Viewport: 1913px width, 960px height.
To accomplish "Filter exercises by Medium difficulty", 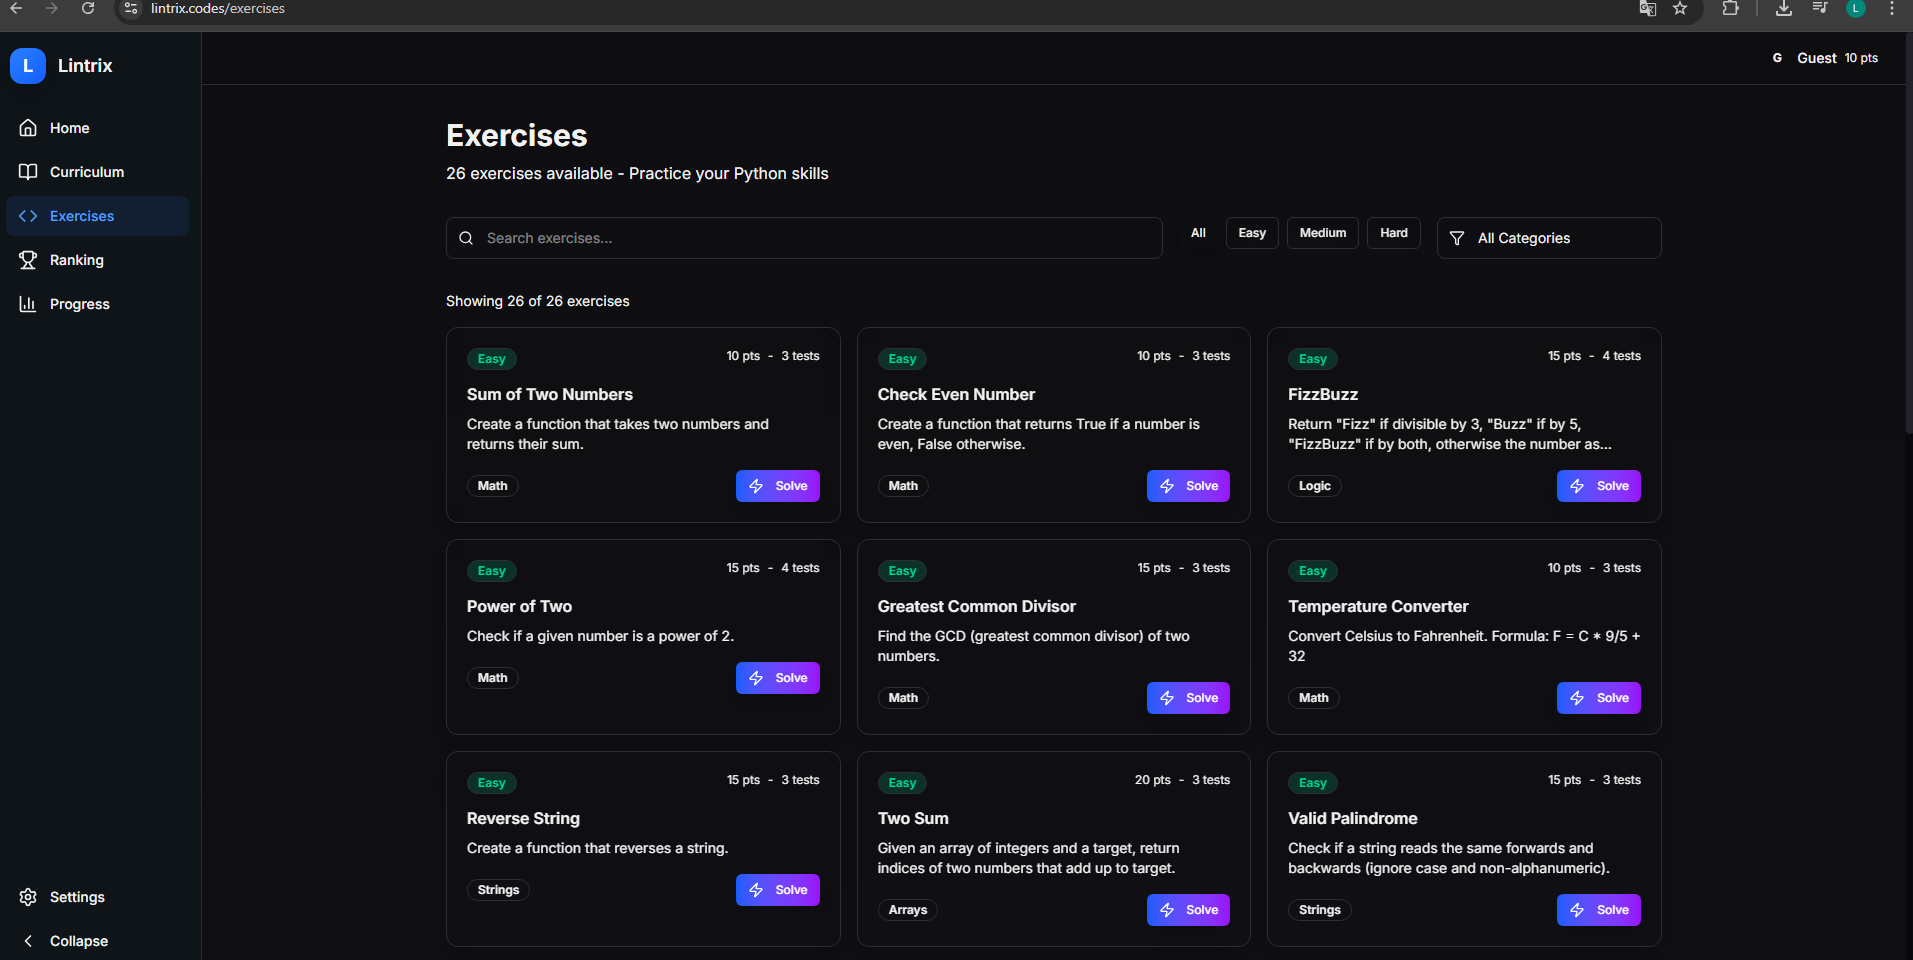I will [x=1322, y=233].
